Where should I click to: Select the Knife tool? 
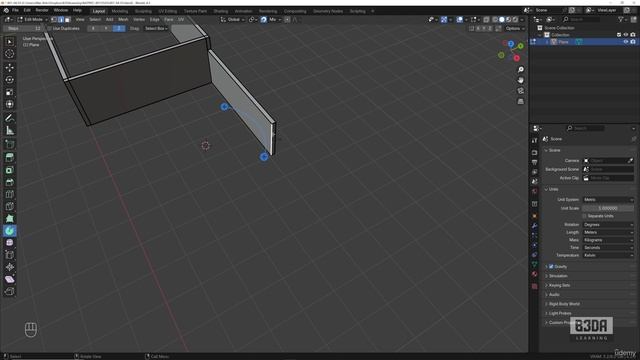coord(10,206)
